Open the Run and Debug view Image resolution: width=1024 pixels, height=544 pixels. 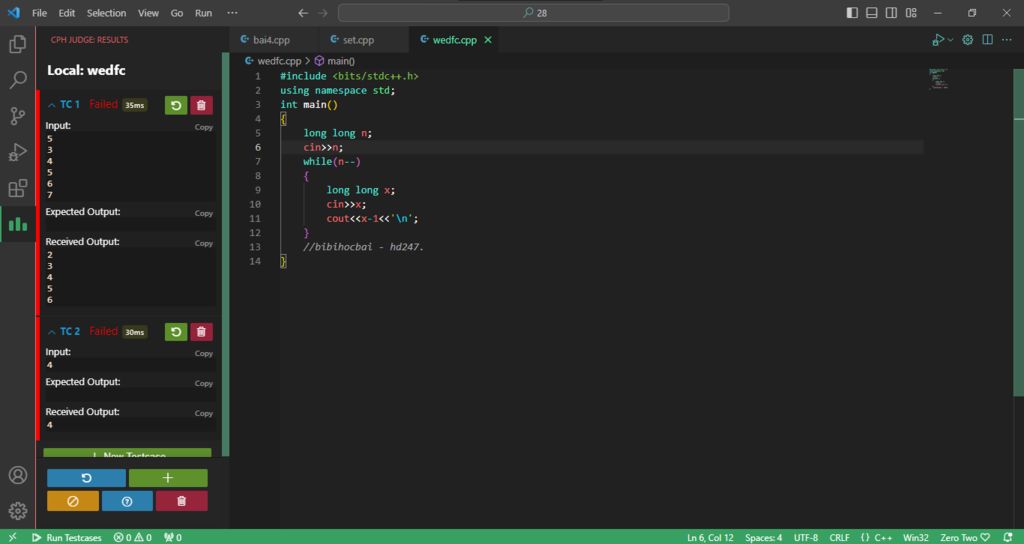18,152
